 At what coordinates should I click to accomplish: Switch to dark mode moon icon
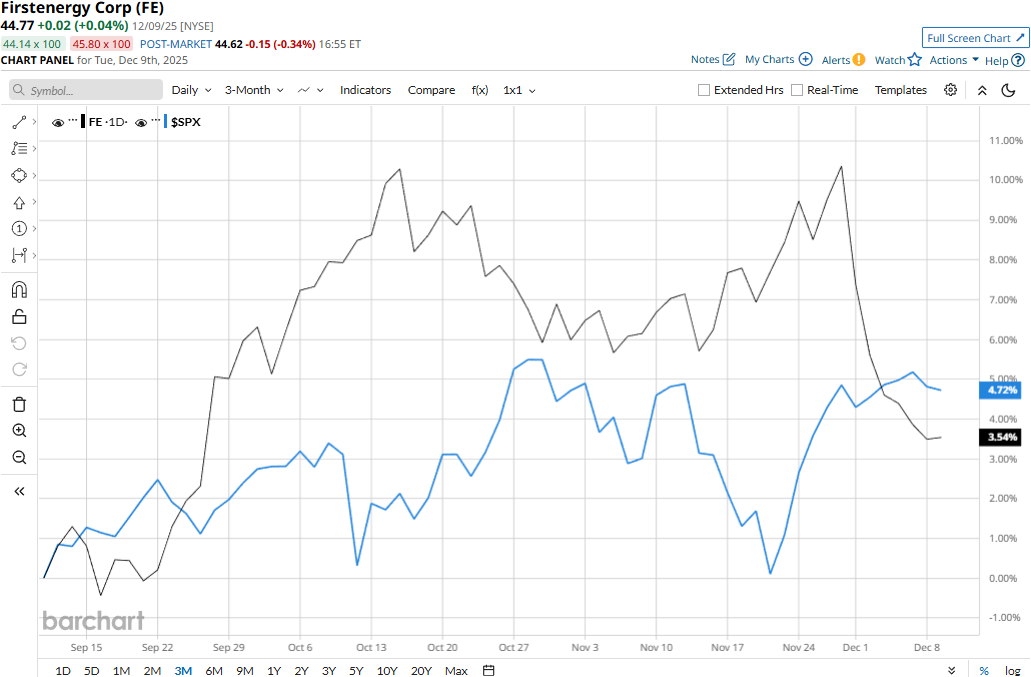[x=1009, y=90]
